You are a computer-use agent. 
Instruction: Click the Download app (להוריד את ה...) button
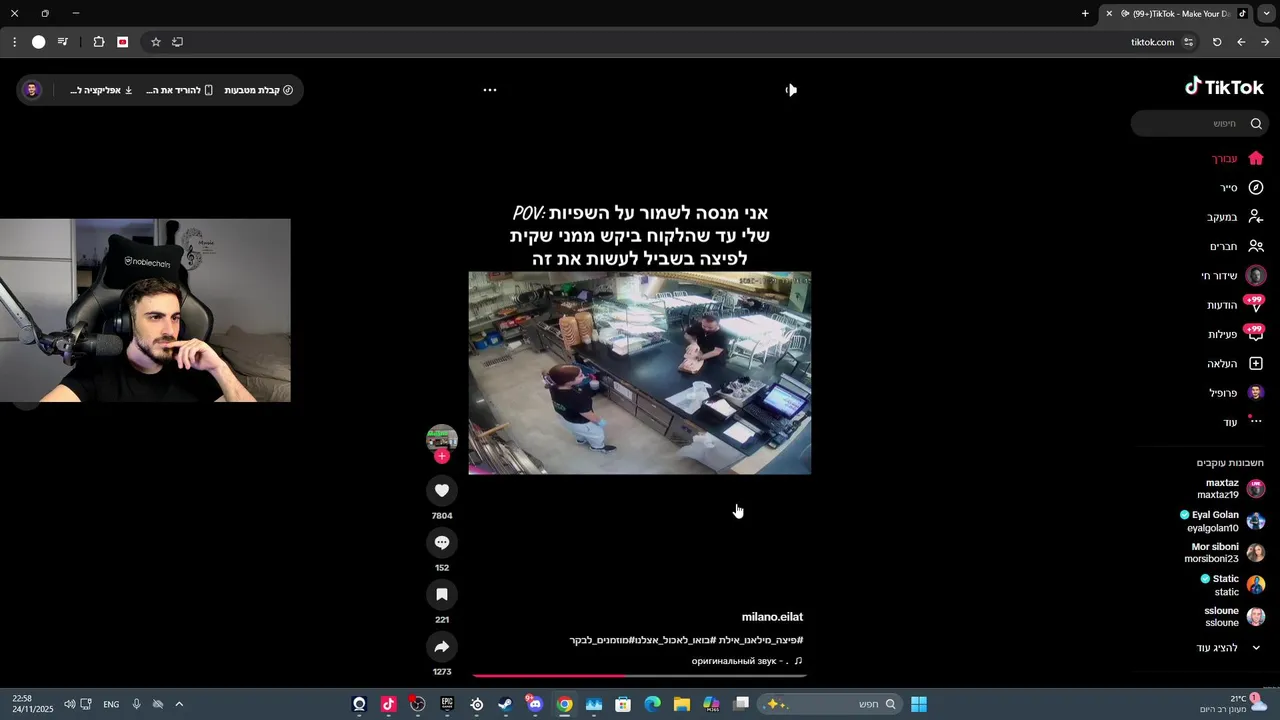pos(180,90)
